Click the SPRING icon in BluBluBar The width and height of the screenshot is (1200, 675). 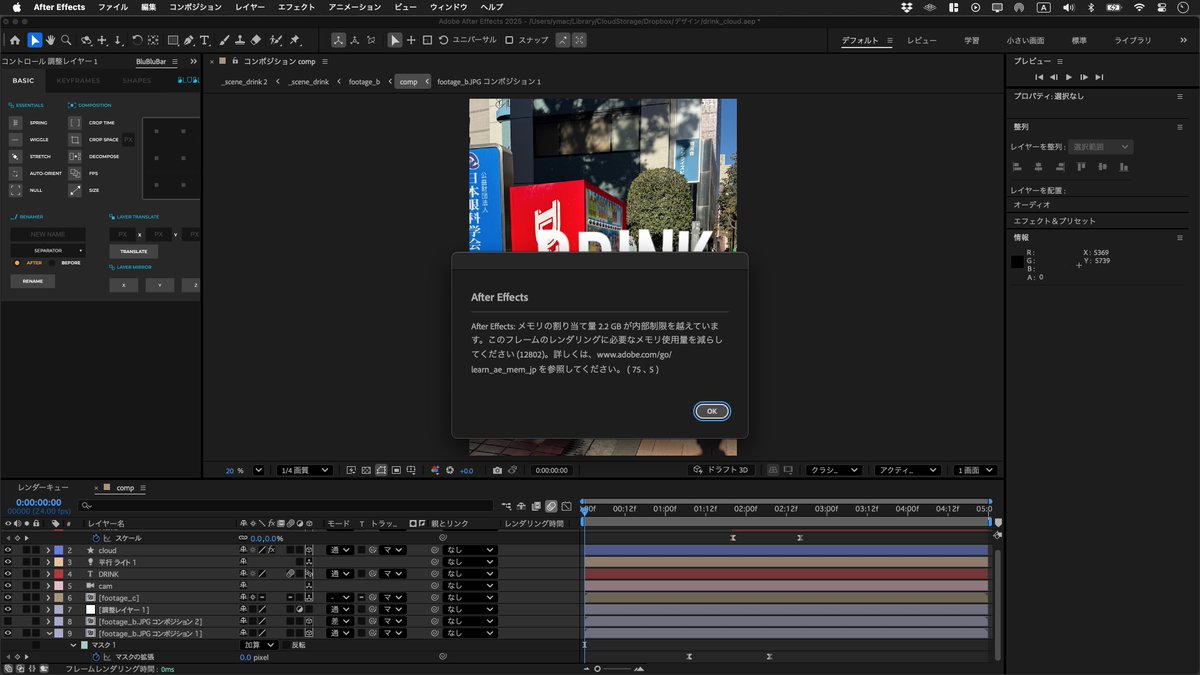(15, 123)
